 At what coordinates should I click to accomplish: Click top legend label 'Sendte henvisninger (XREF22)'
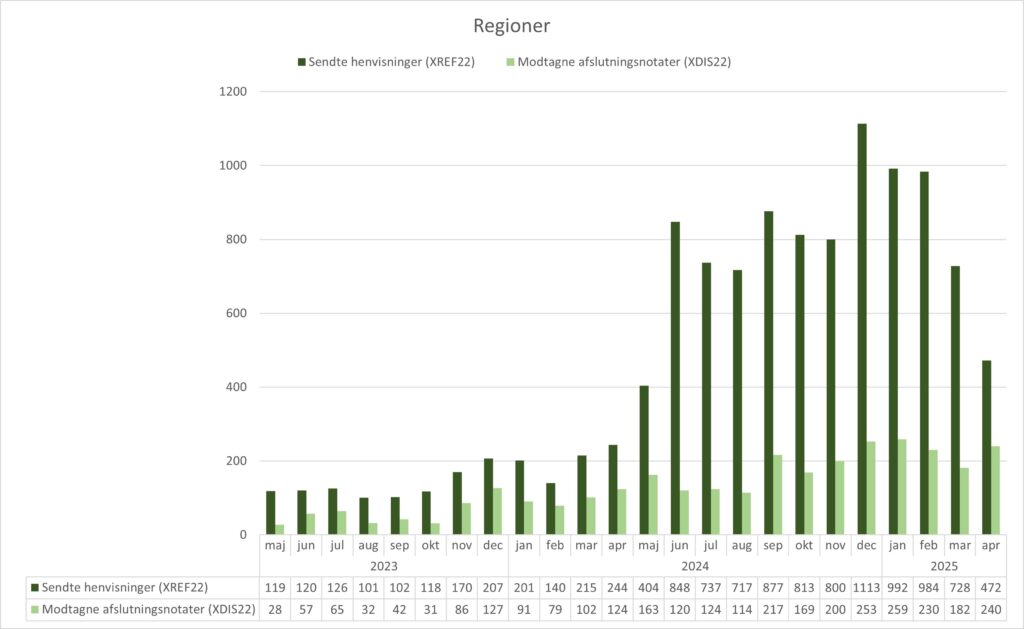click(x=391, y=62)
